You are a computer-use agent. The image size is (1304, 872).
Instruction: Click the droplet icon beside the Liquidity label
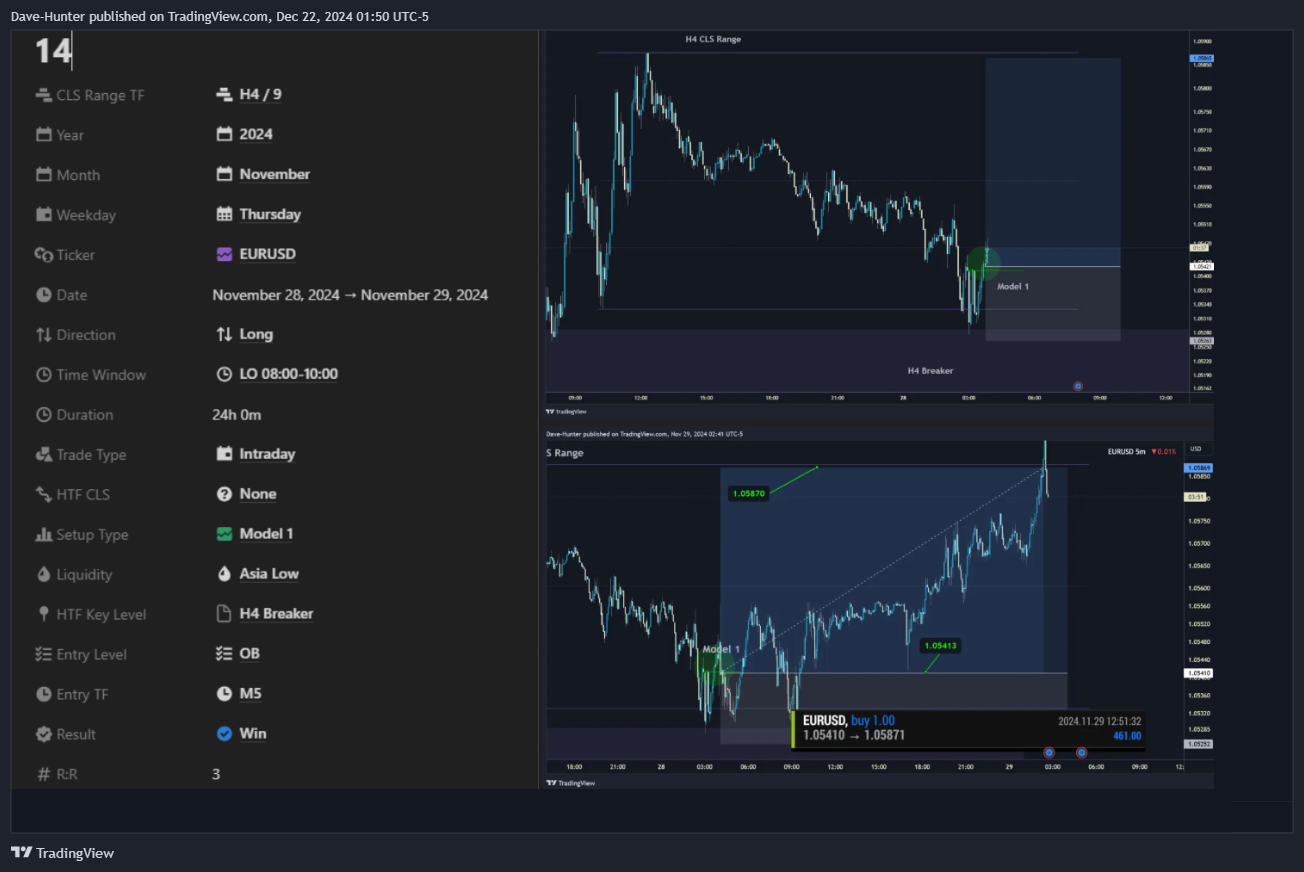(43, 575)
